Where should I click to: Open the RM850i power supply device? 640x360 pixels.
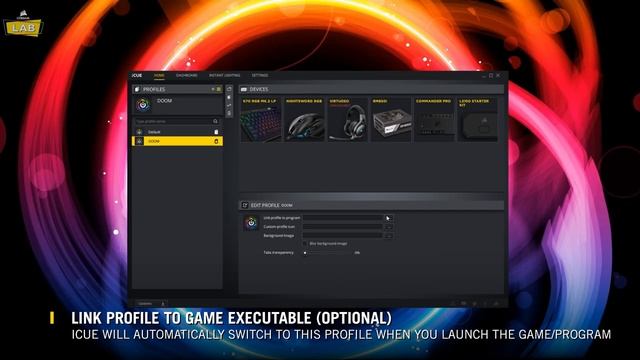pos(391,120)
